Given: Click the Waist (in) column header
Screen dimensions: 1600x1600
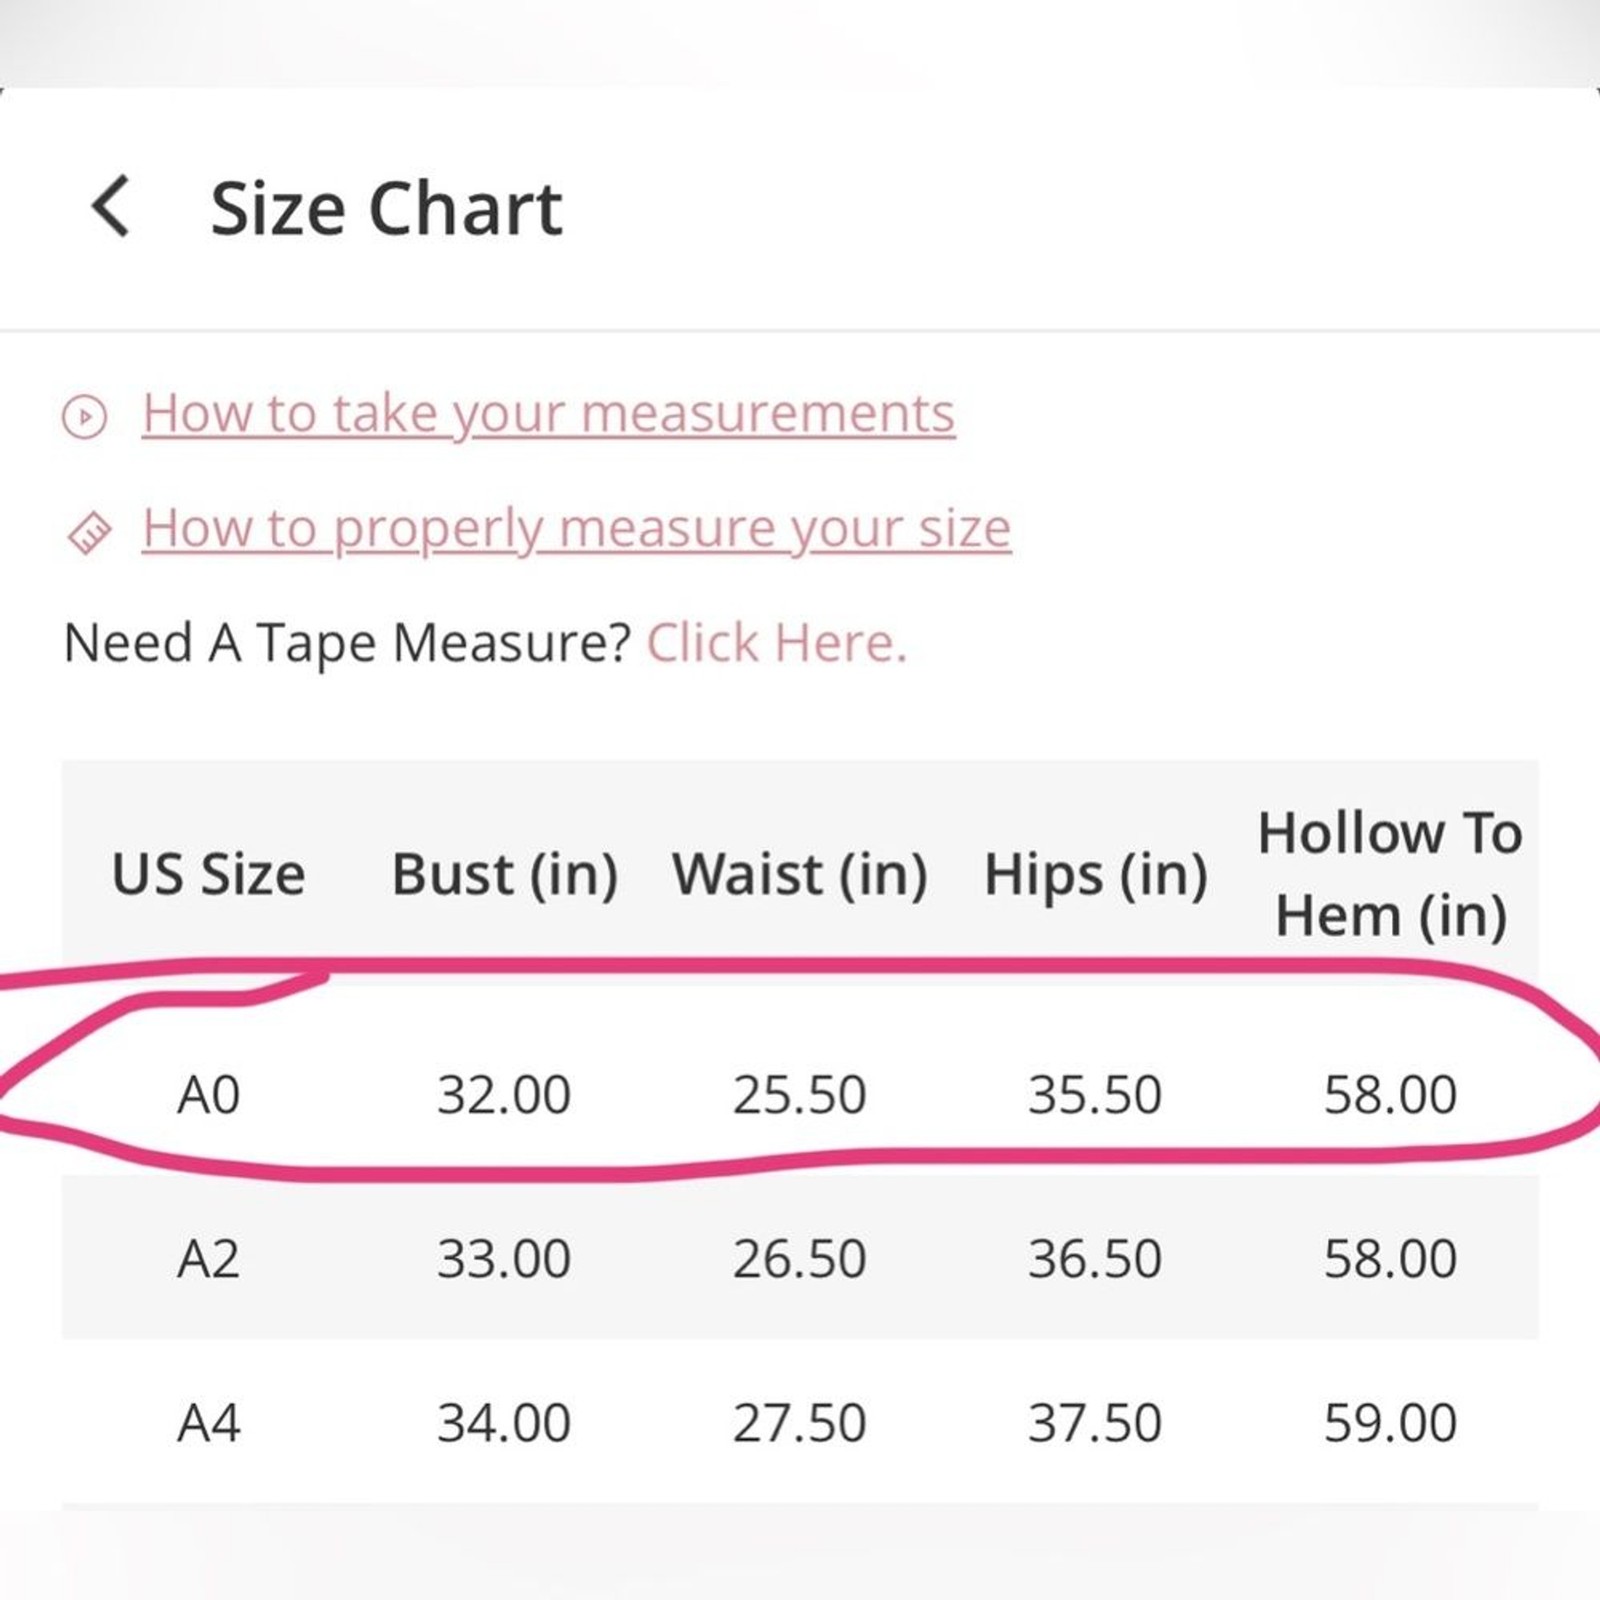Looking at the screenshot, I should coord(799,874).
